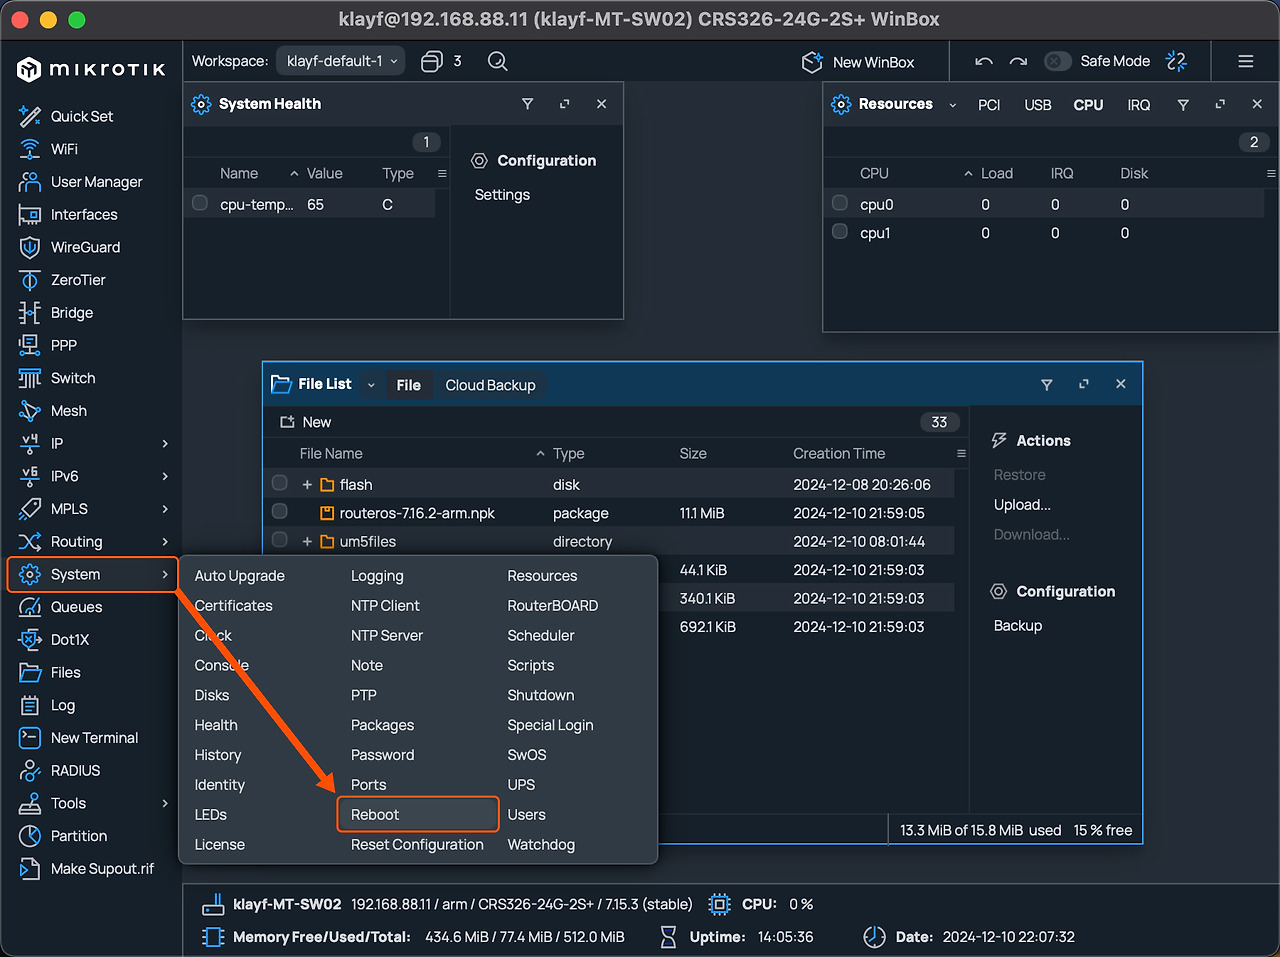This screenshot has height=957, width=1280.
Task: Open the File List title dropdown
Action: [371, 385]
